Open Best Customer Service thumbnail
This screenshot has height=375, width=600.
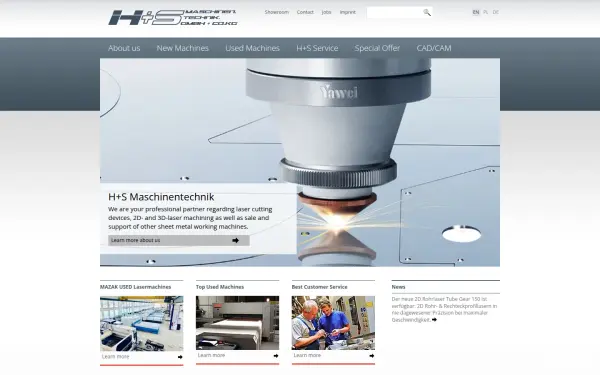[x=333, y=323]
